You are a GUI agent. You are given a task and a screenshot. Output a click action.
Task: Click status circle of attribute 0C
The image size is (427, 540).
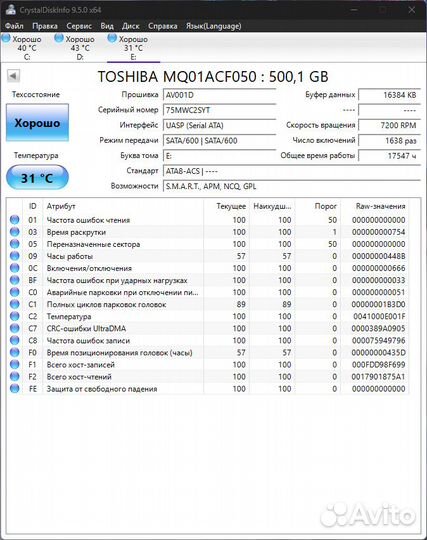(15, 268)
